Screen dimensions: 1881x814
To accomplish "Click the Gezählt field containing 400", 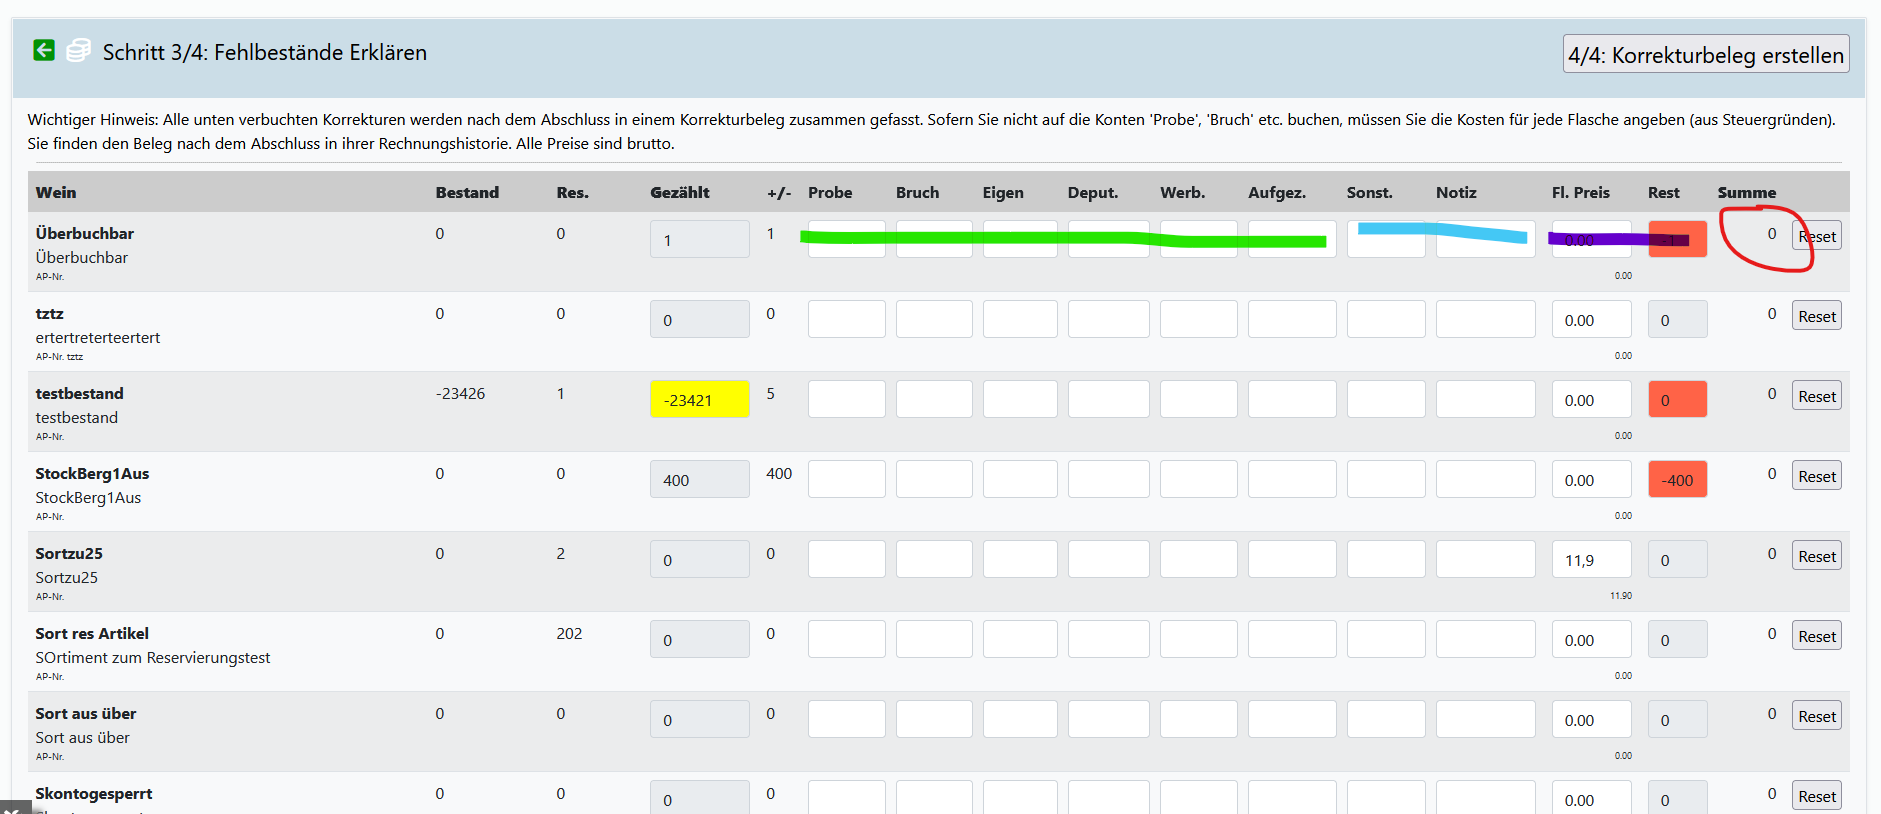I will click(x=699, y=480).
